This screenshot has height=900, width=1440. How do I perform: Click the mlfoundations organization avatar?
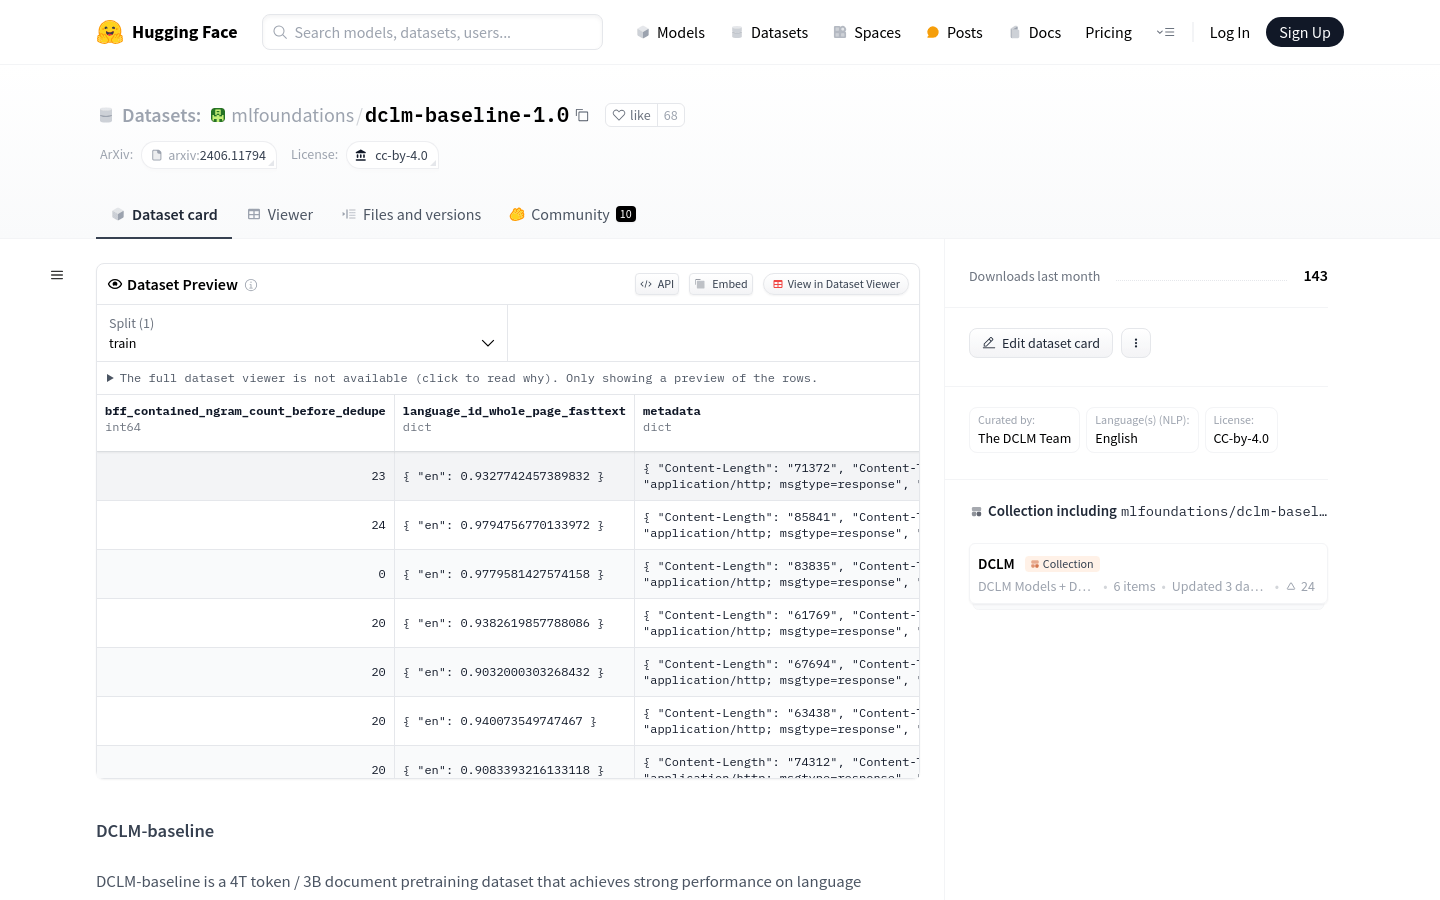click(218, 115)
